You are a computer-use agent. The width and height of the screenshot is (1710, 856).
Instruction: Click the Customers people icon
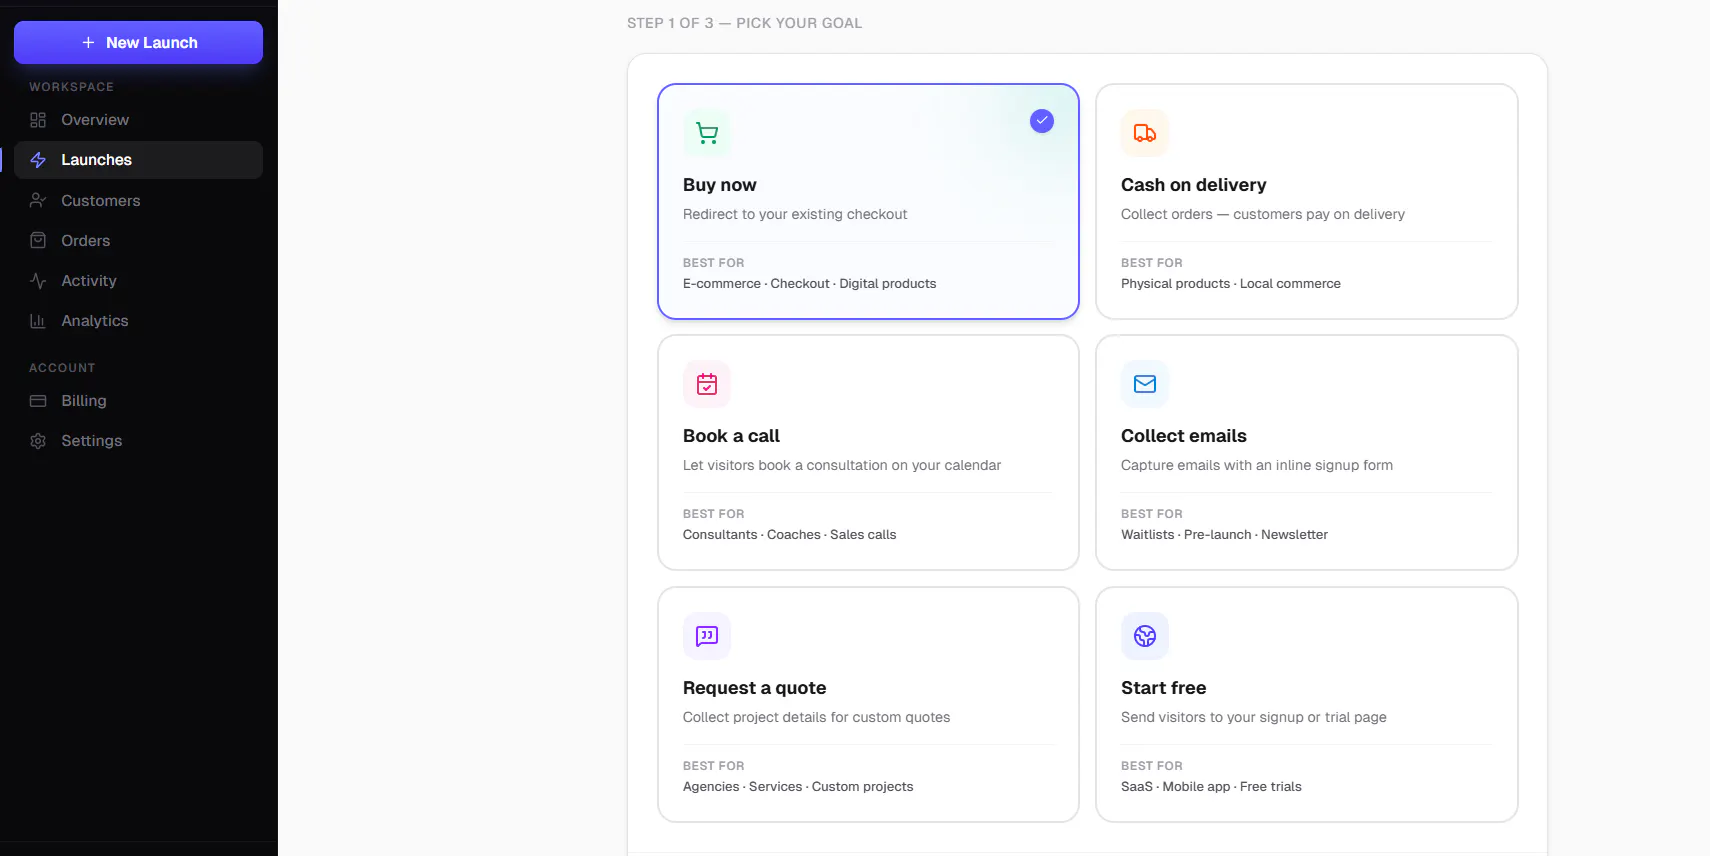38,200
